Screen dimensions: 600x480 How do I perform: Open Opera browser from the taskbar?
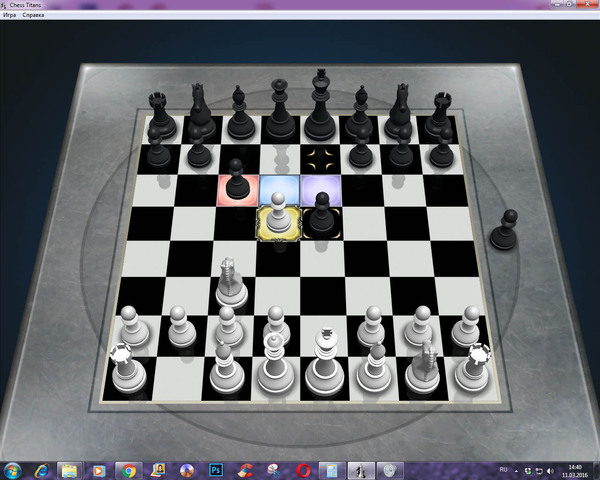pyautogui.click(x=303, y=470)
